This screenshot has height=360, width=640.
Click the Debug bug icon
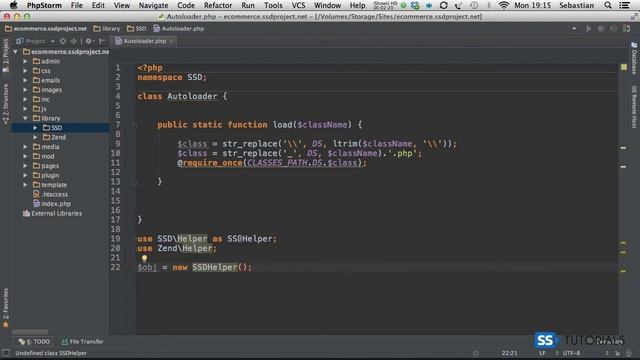[601, 29]
